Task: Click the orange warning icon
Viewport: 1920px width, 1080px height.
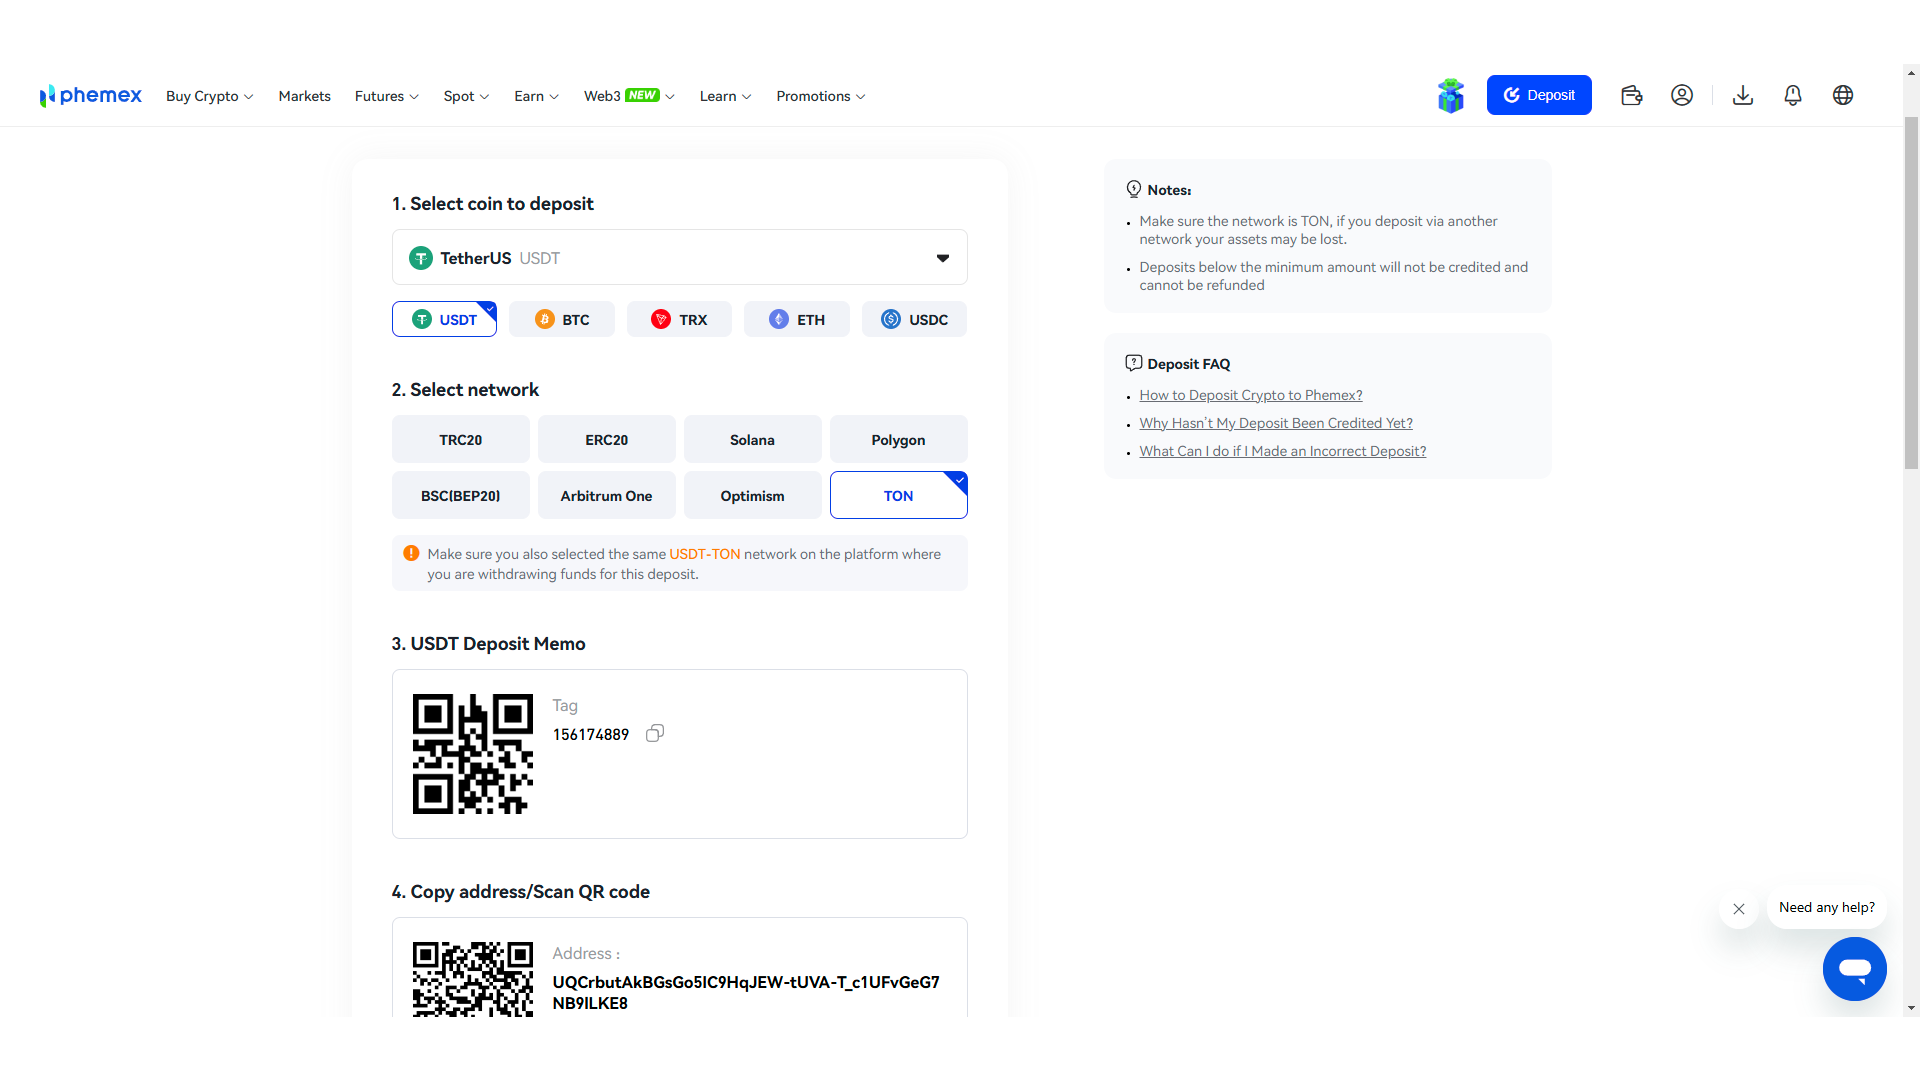Action: [x=411, y=553]
